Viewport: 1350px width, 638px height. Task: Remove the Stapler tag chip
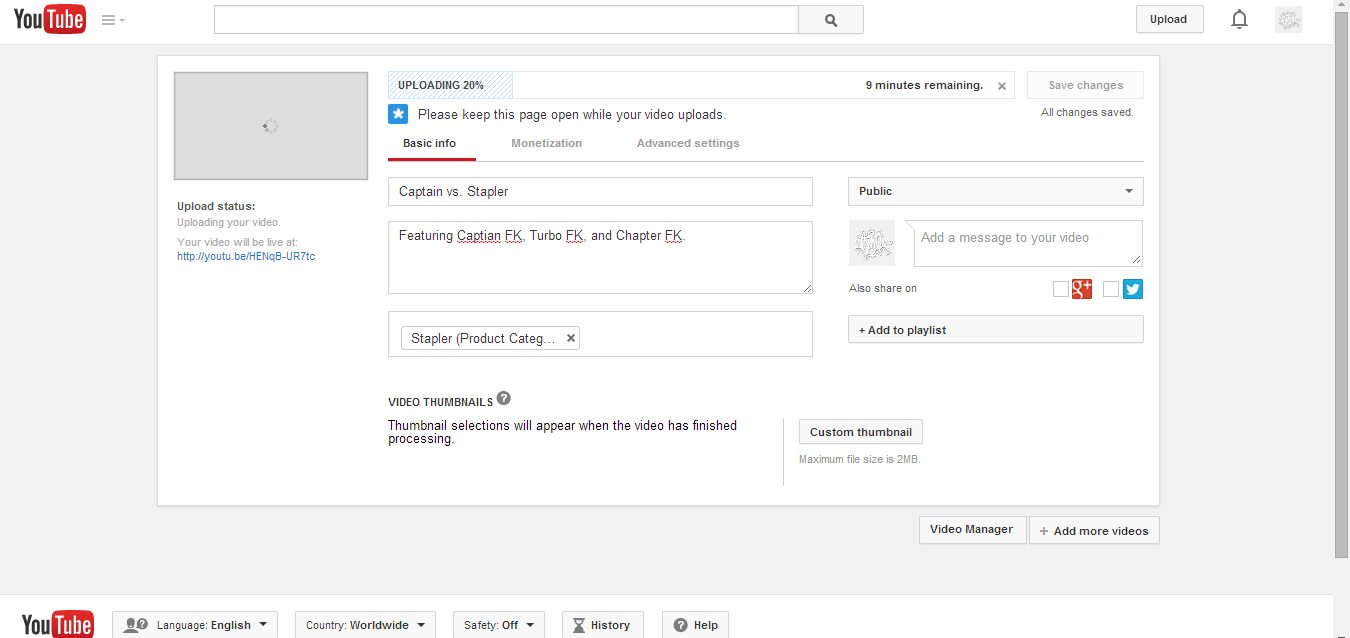[x=571, y=338]
